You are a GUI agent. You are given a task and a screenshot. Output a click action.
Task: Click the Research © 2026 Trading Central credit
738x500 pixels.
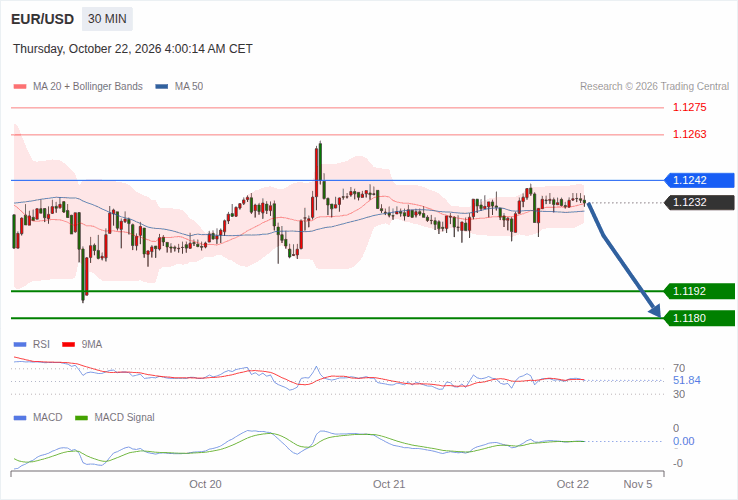click(654, 87)
